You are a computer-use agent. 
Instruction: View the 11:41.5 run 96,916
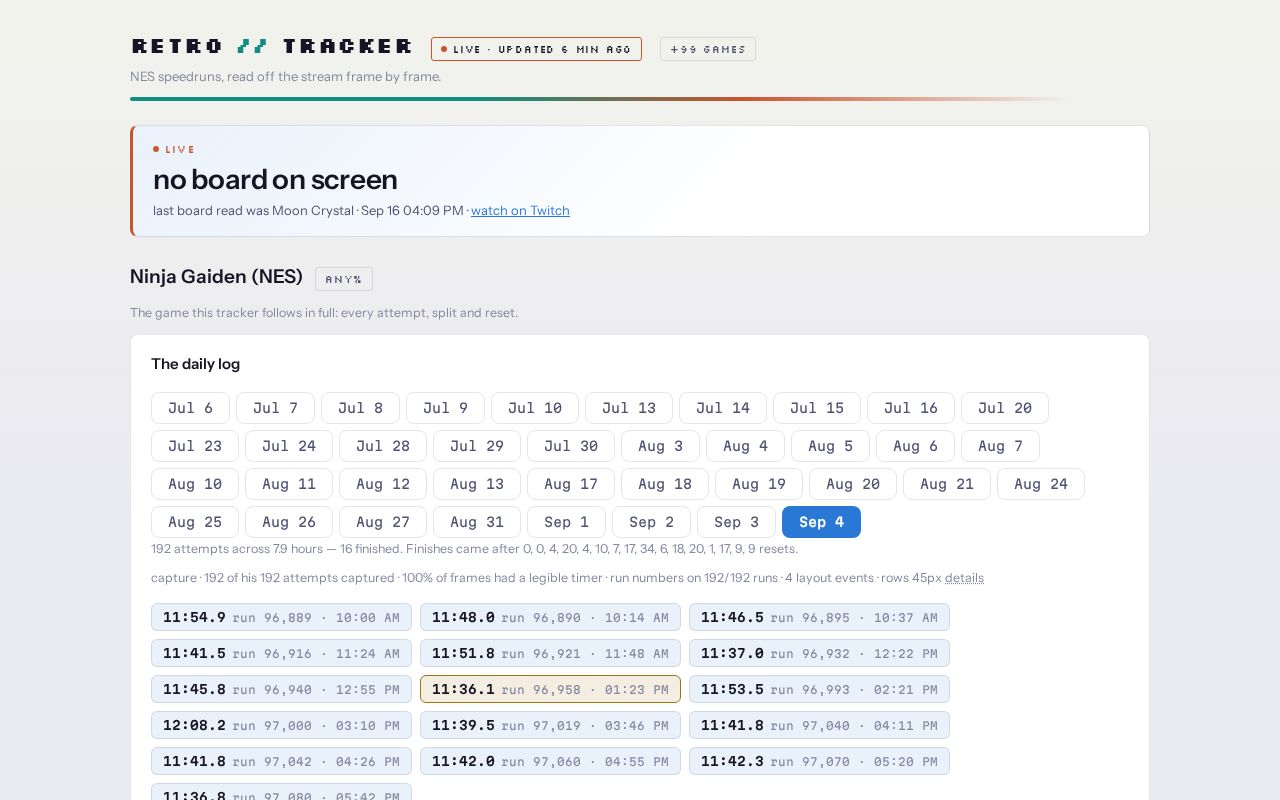tap(281, 653)
